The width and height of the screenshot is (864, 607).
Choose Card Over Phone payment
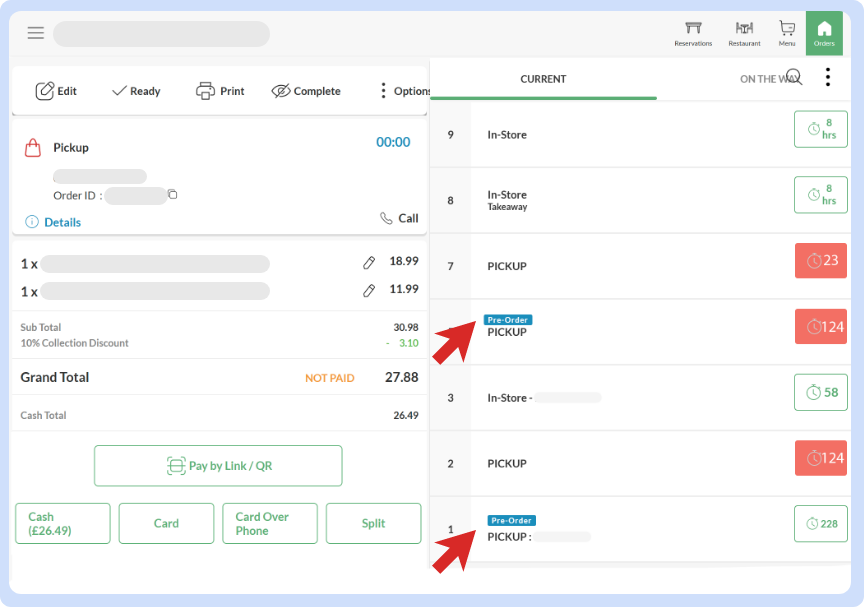click(x=269, y=523)
